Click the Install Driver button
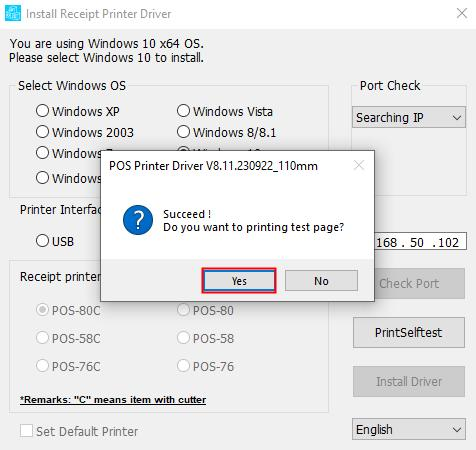476x450 pixels. click(409, 381)
